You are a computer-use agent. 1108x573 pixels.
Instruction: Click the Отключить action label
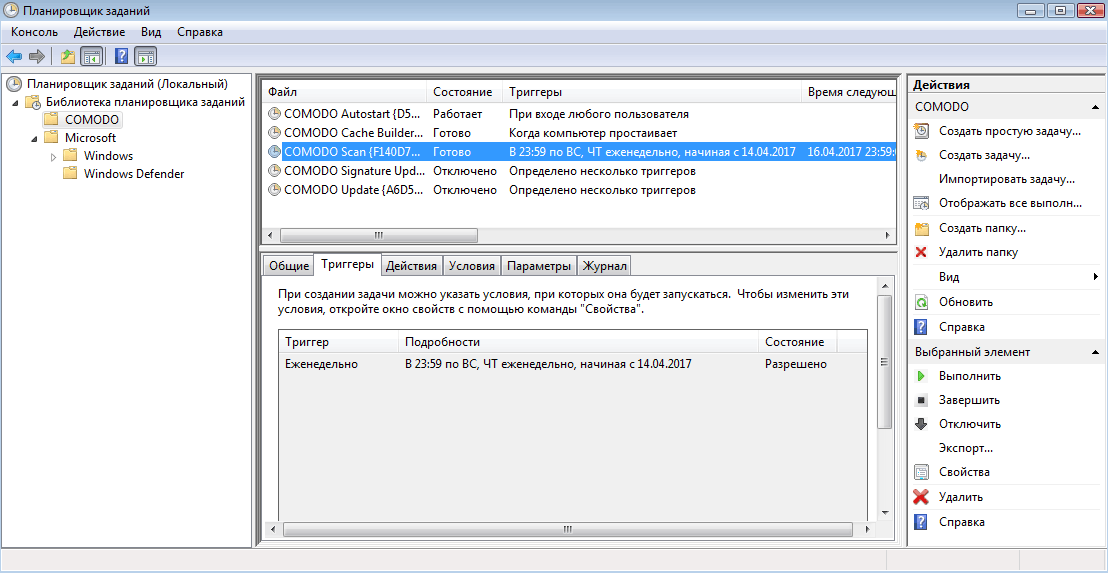(970, 424)
